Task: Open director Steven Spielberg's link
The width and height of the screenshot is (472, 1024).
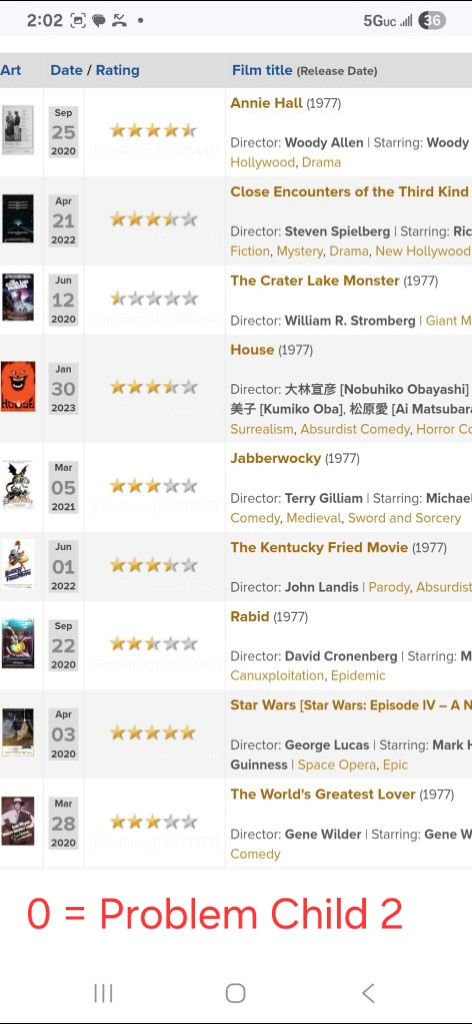Action: tap(337, 232)
